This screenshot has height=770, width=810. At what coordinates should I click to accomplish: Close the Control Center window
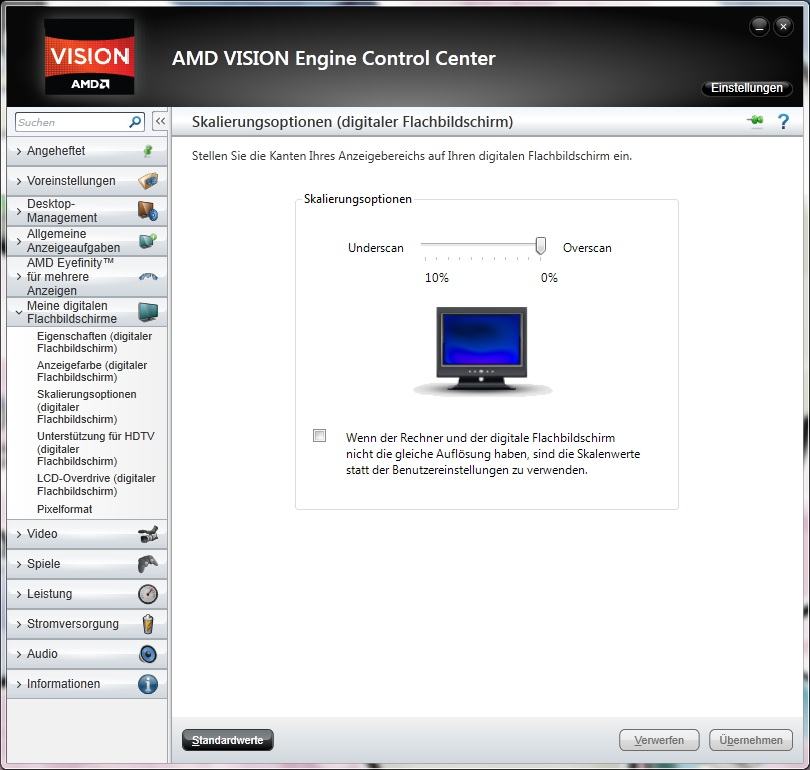(x=784, y=26)
